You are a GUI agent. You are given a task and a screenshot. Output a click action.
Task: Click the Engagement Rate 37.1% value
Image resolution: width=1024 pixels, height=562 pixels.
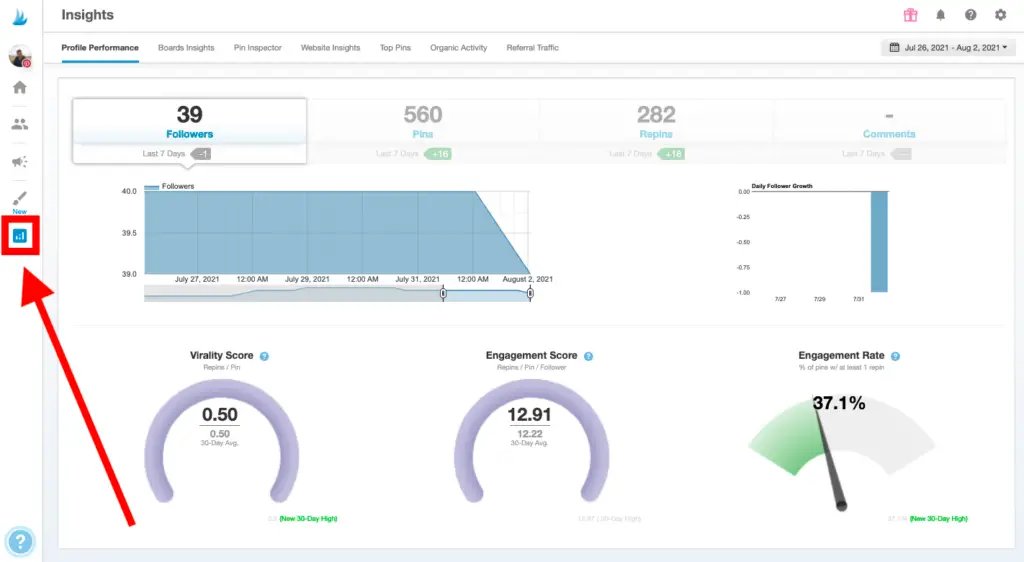839,403
